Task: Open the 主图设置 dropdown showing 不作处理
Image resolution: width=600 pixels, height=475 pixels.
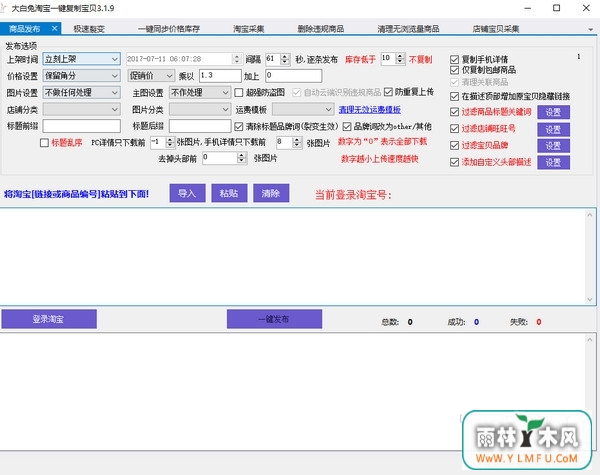Action: click(200, 92)
